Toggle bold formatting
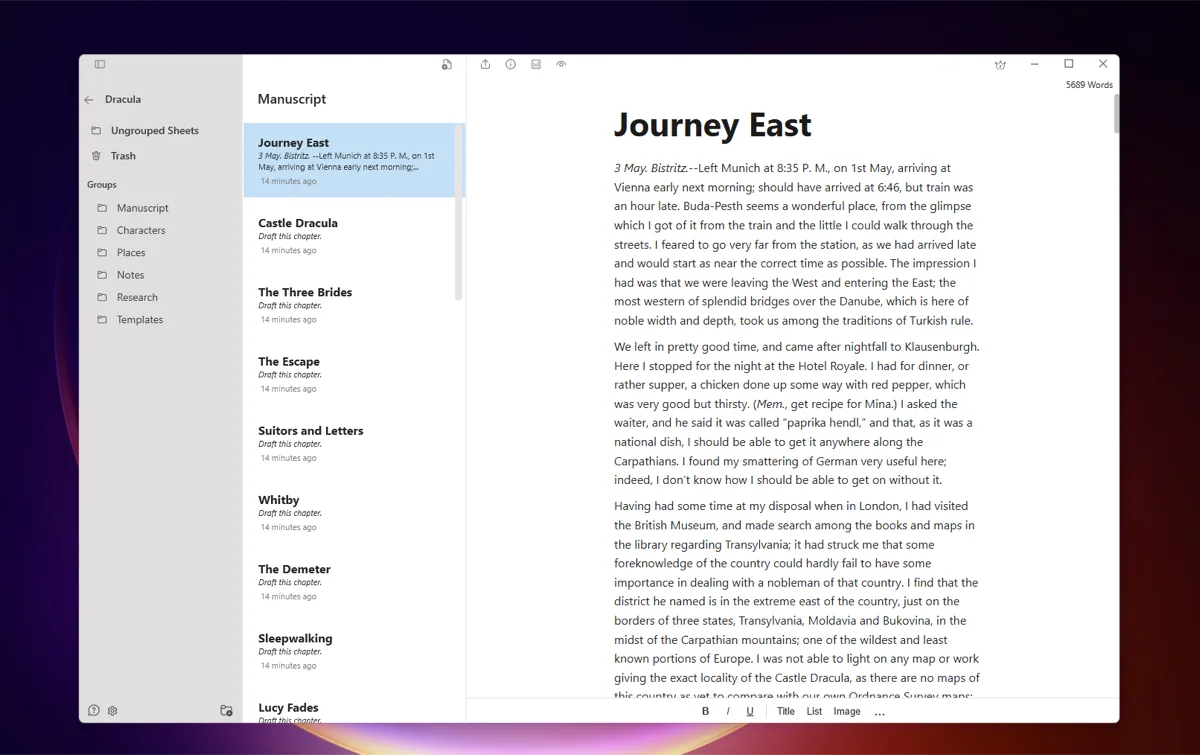The width and height of the screenshot is (1200, 755). (x=705, y=711)
